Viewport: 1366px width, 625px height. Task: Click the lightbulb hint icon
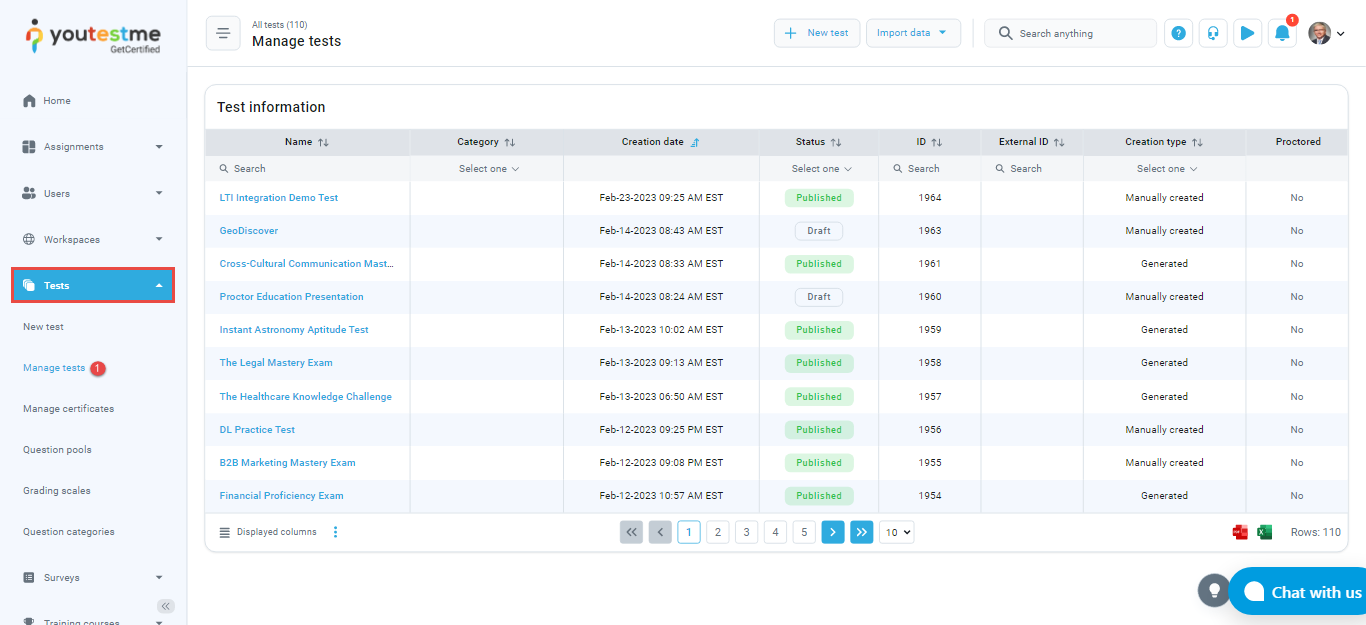pos(1214,590)
